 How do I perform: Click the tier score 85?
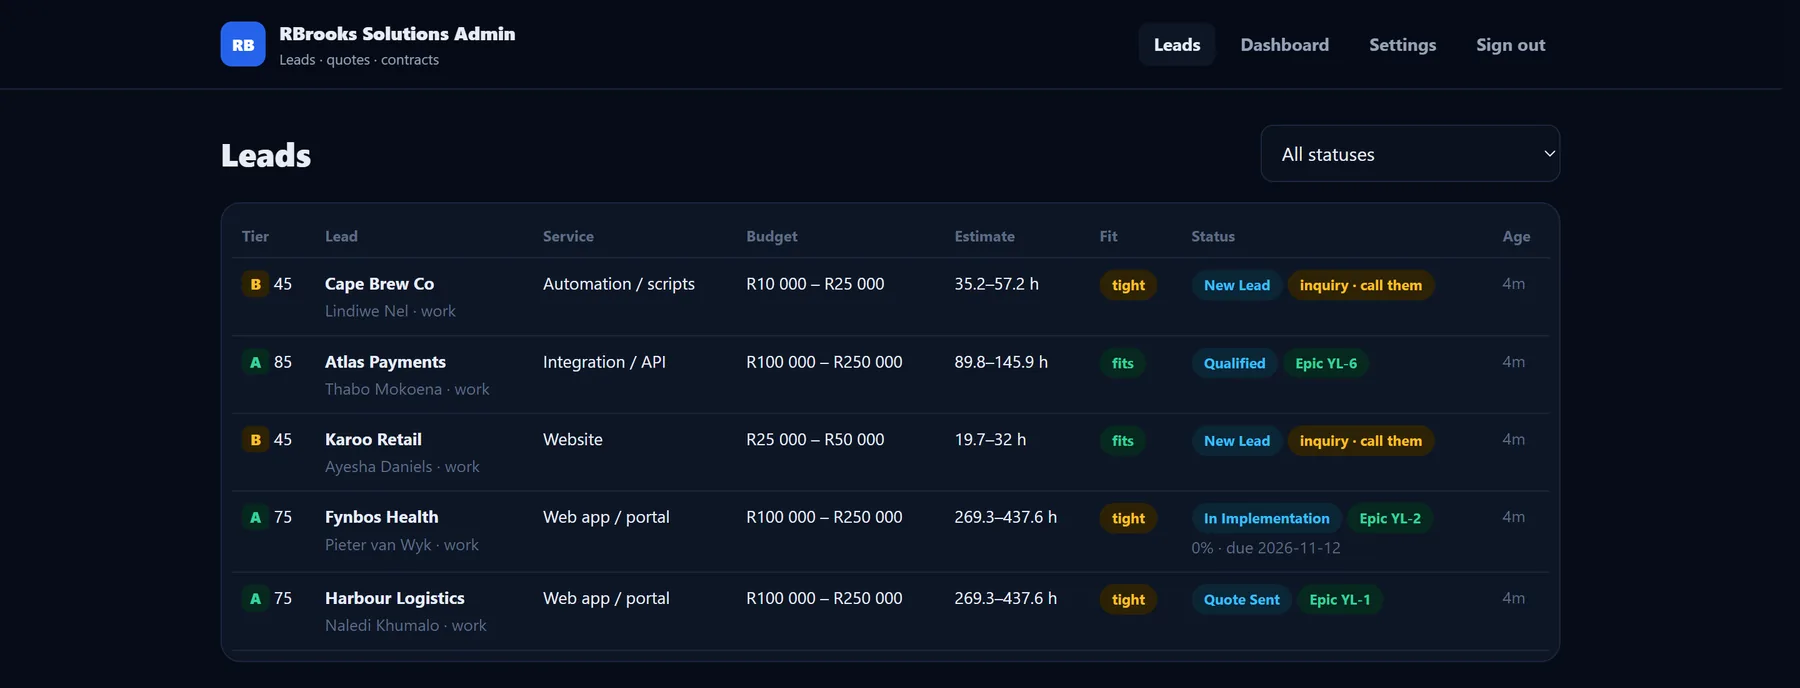(x=283, y=362)
